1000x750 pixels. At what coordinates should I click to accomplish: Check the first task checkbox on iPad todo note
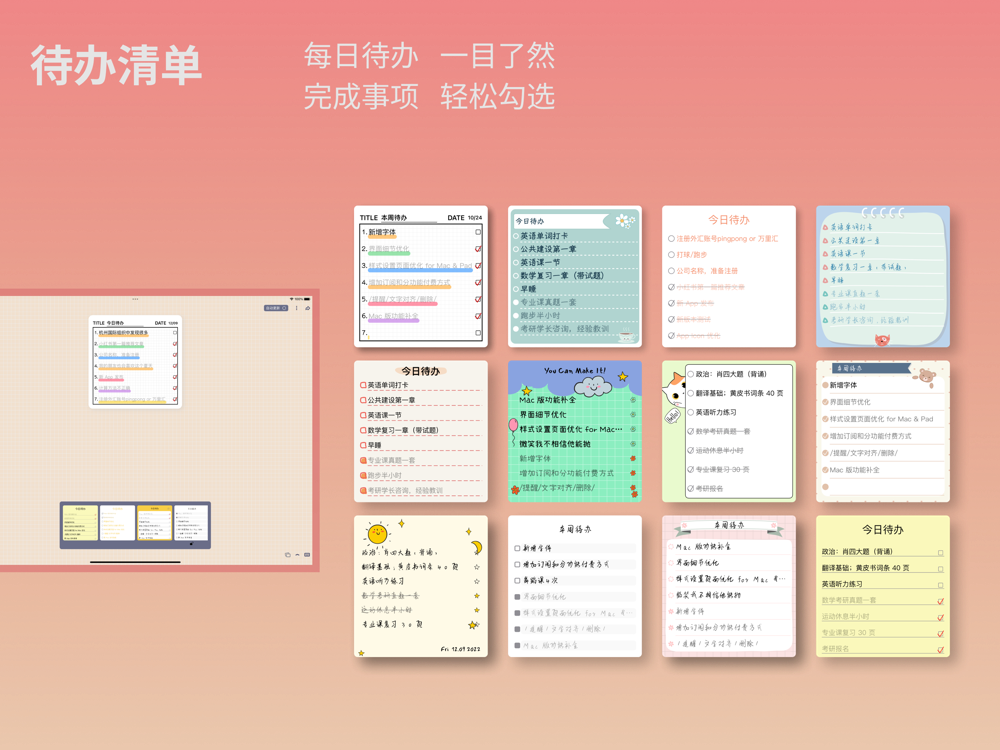[175, 332]
